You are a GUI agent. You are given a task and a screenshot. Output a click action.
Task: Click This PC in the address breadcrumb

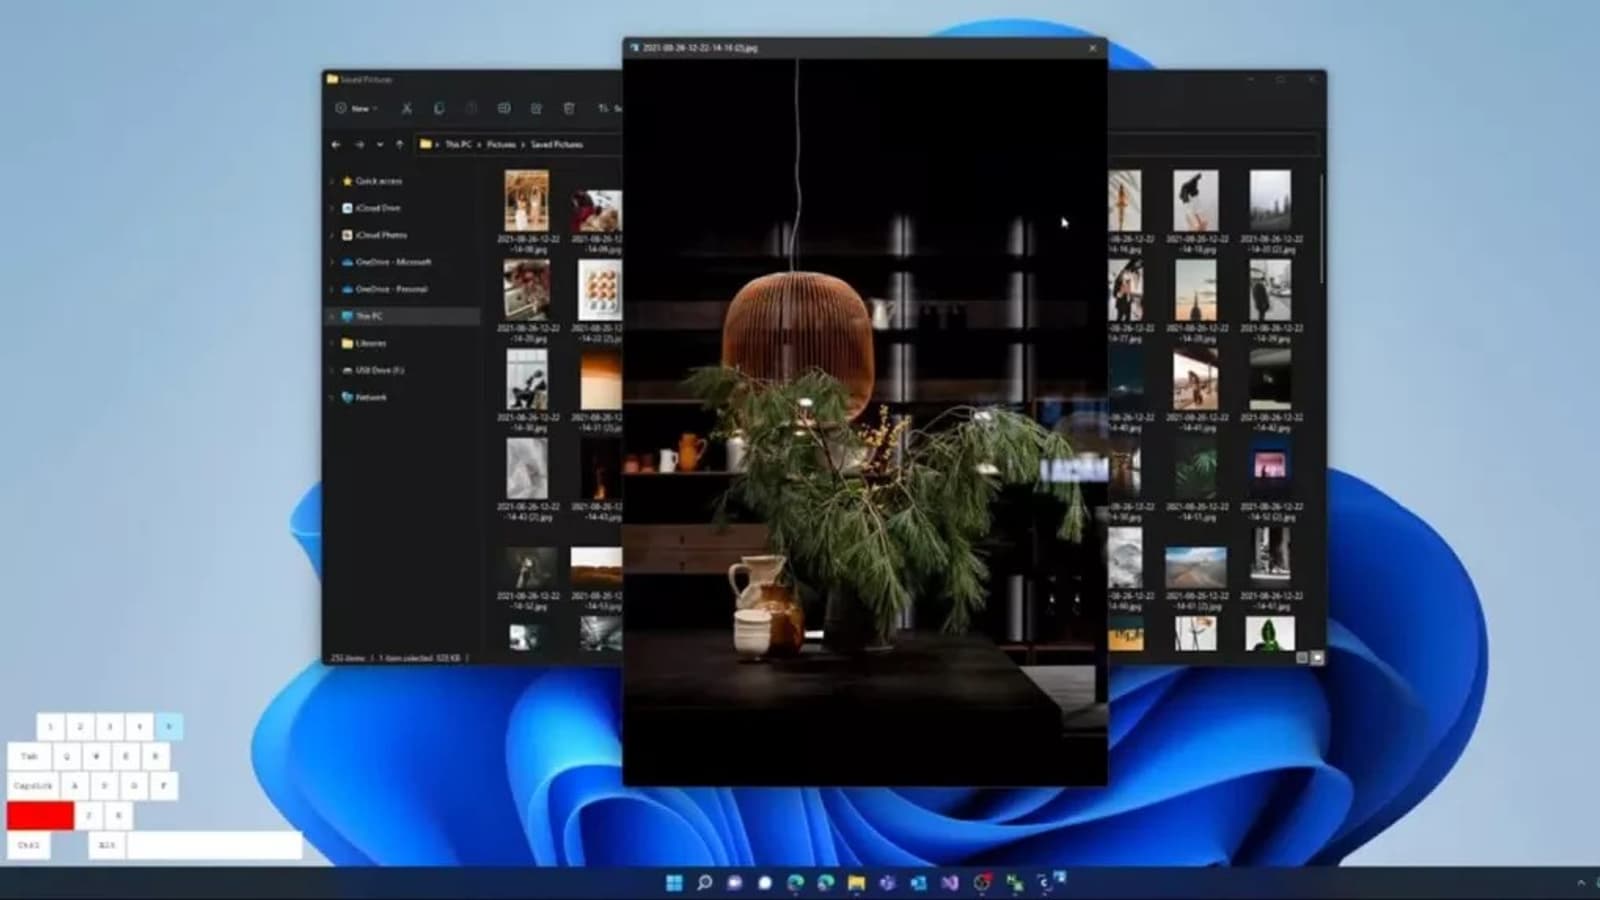(458, 144)
